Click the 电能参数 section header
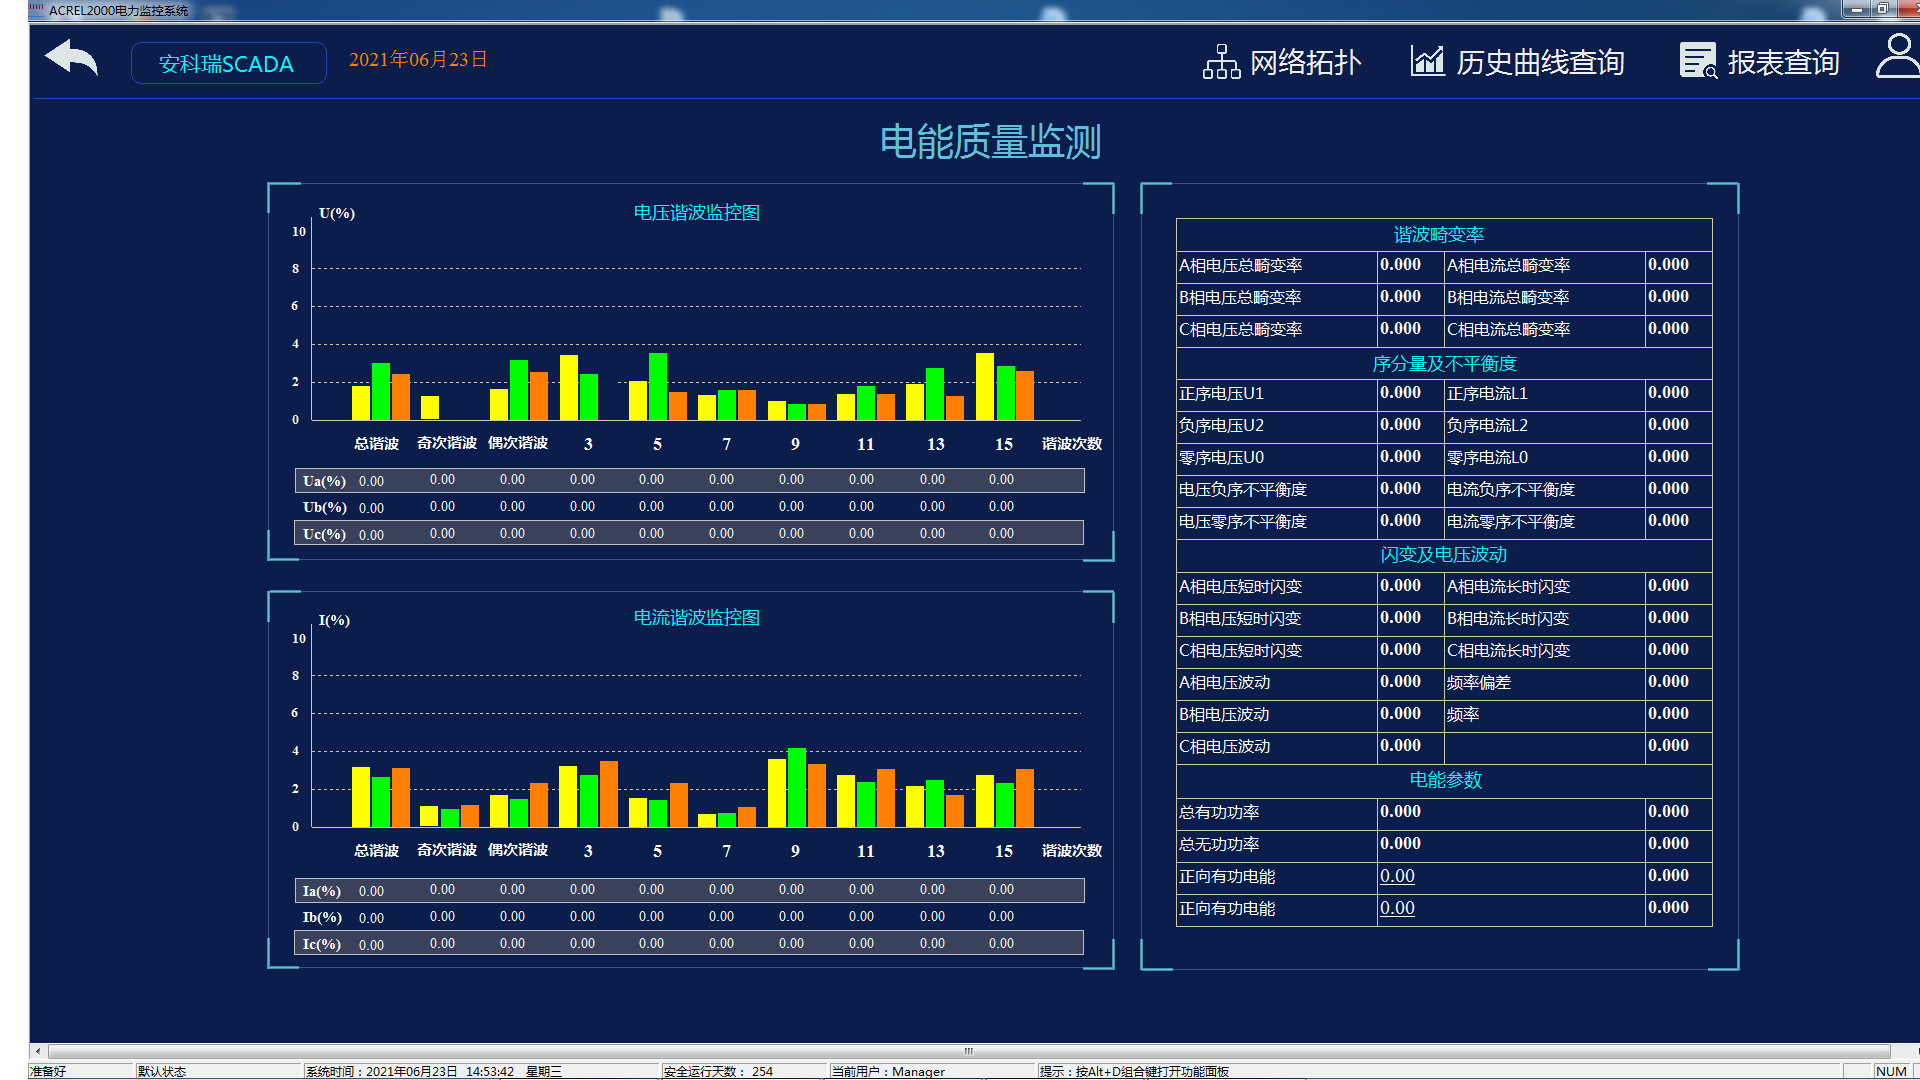 pyautogui.click(x=1445, y=780)
